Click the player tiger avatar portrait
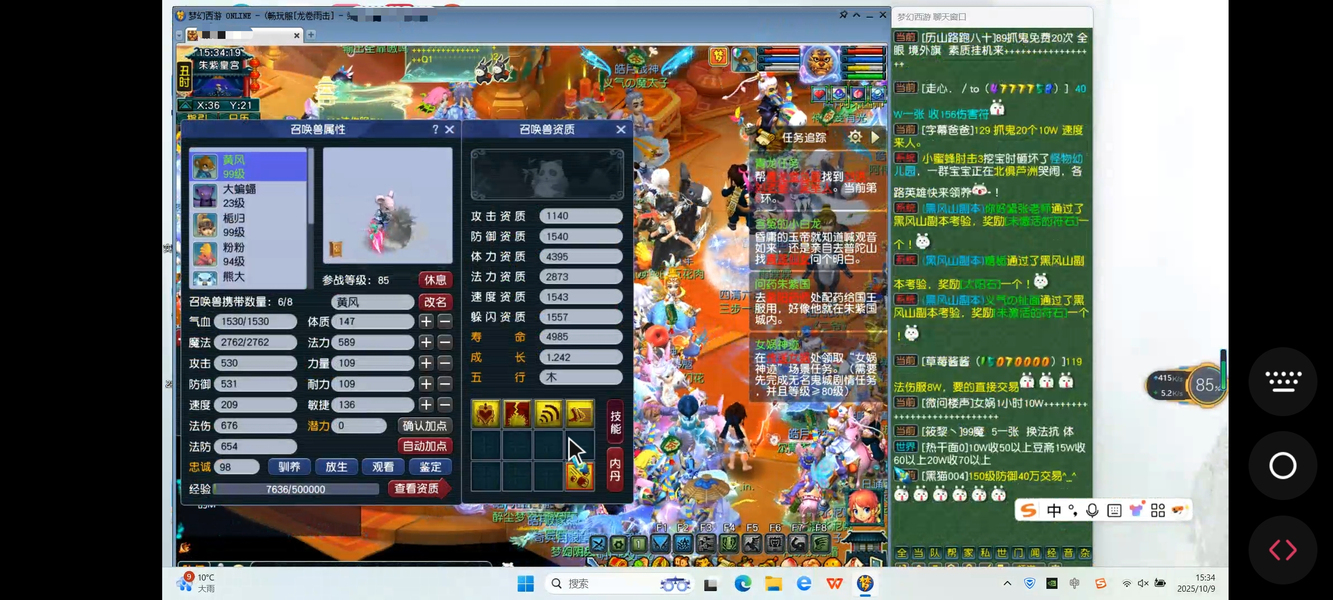 click(821, 62)
